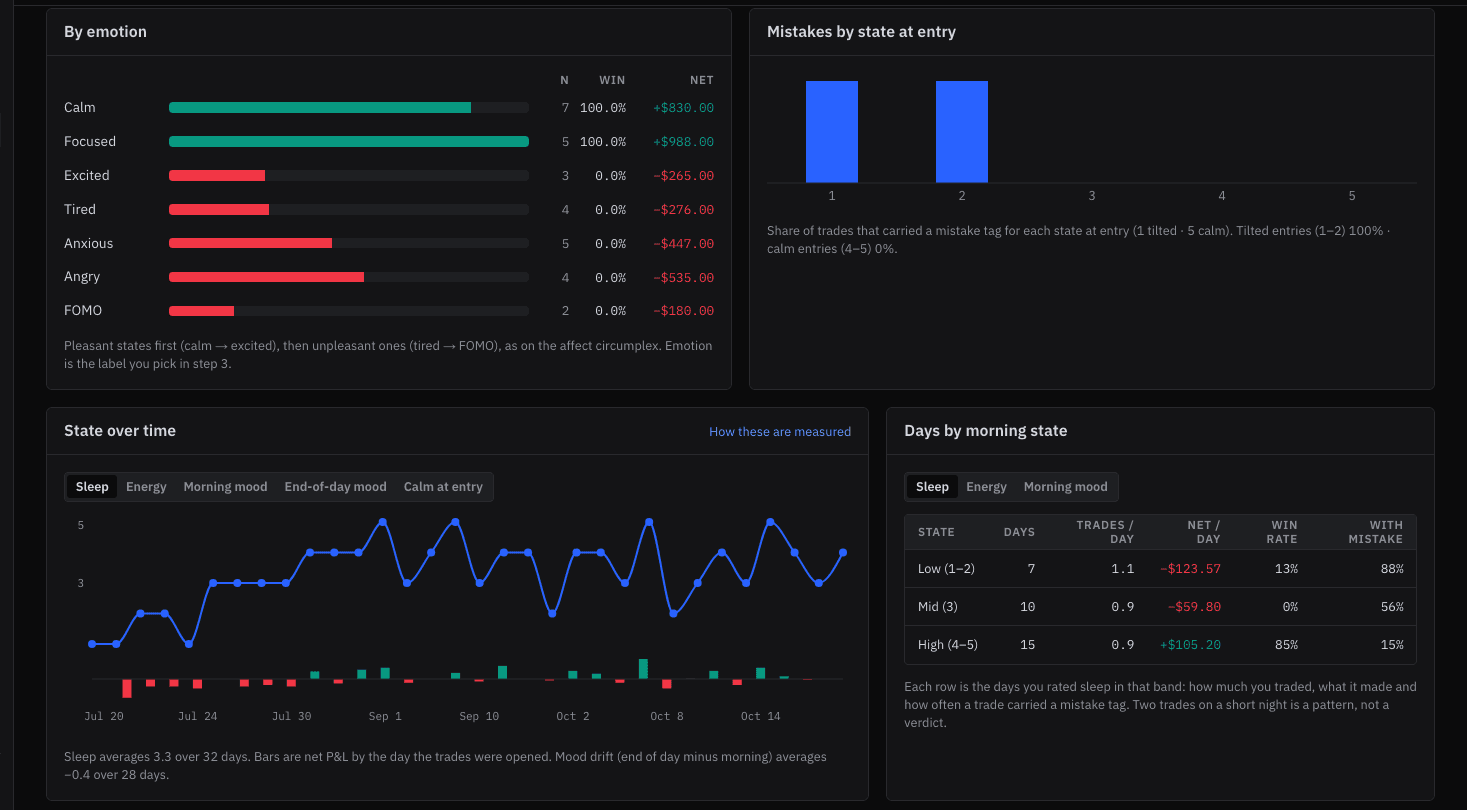Click the TRADES / DAY column header
The image size is (1467, 810).
click(1105, 532)
